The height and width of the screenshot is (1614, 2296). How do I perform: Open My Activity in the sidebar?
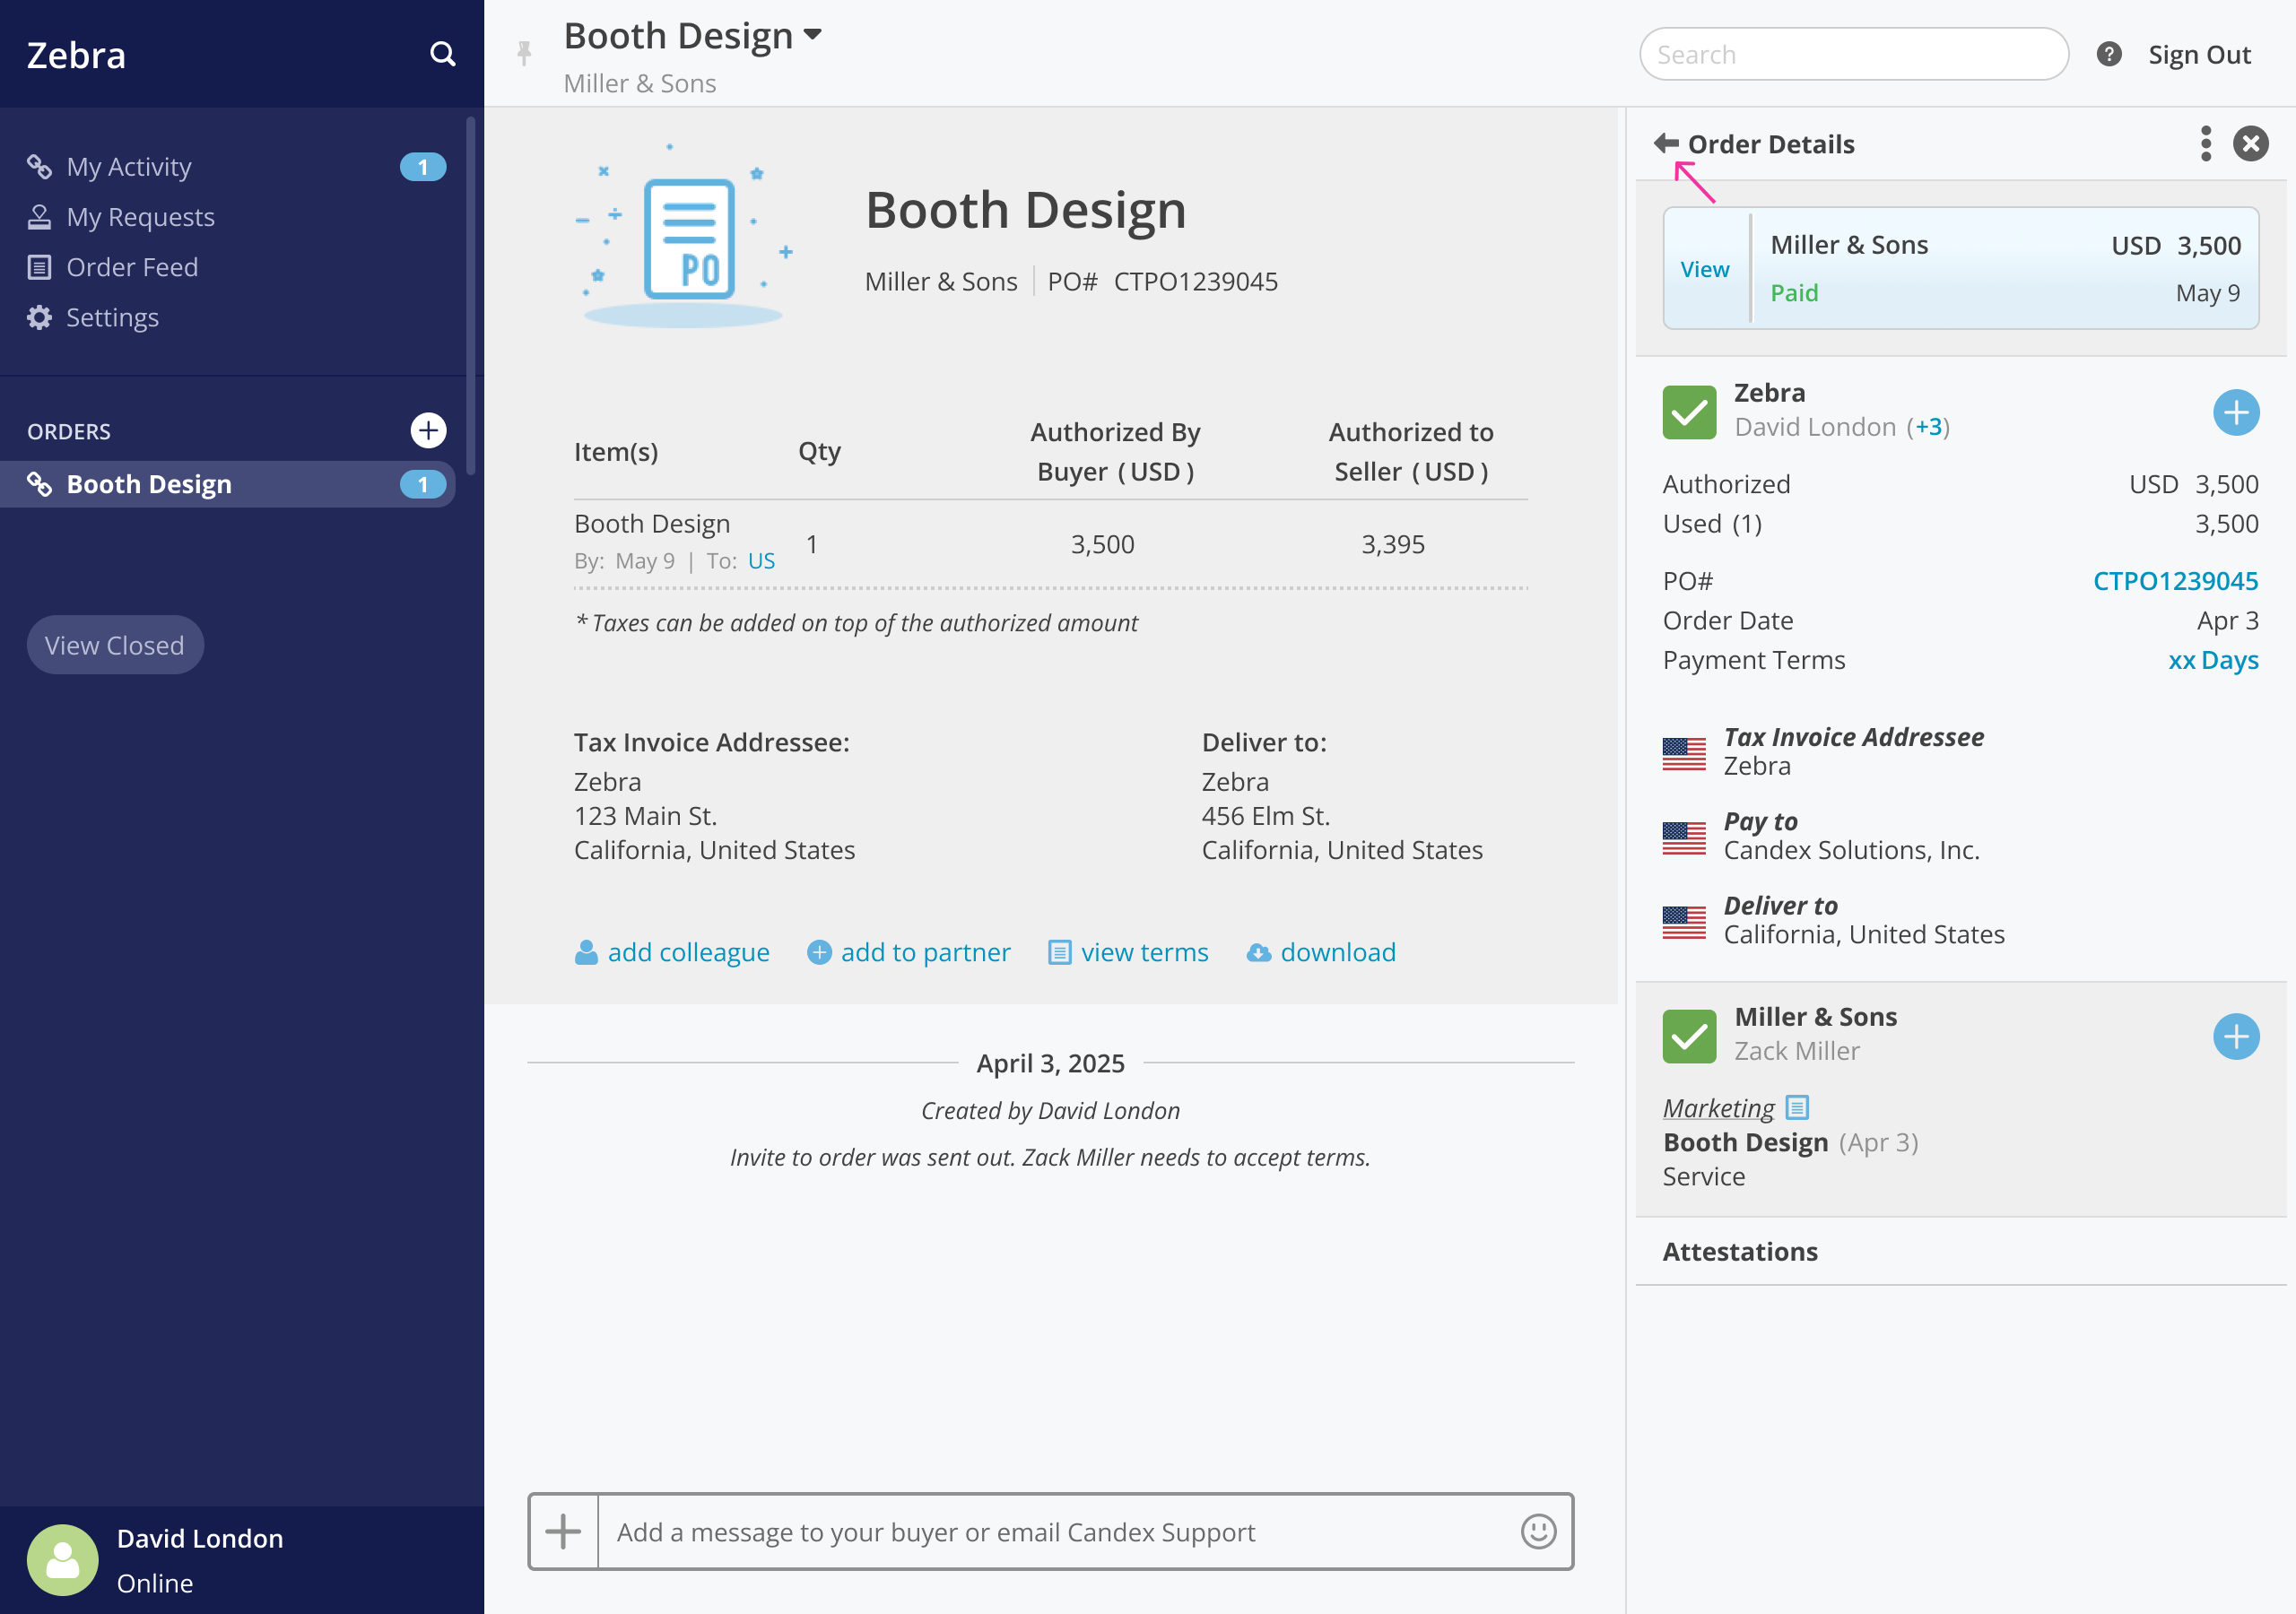click(x=129, y=166)
